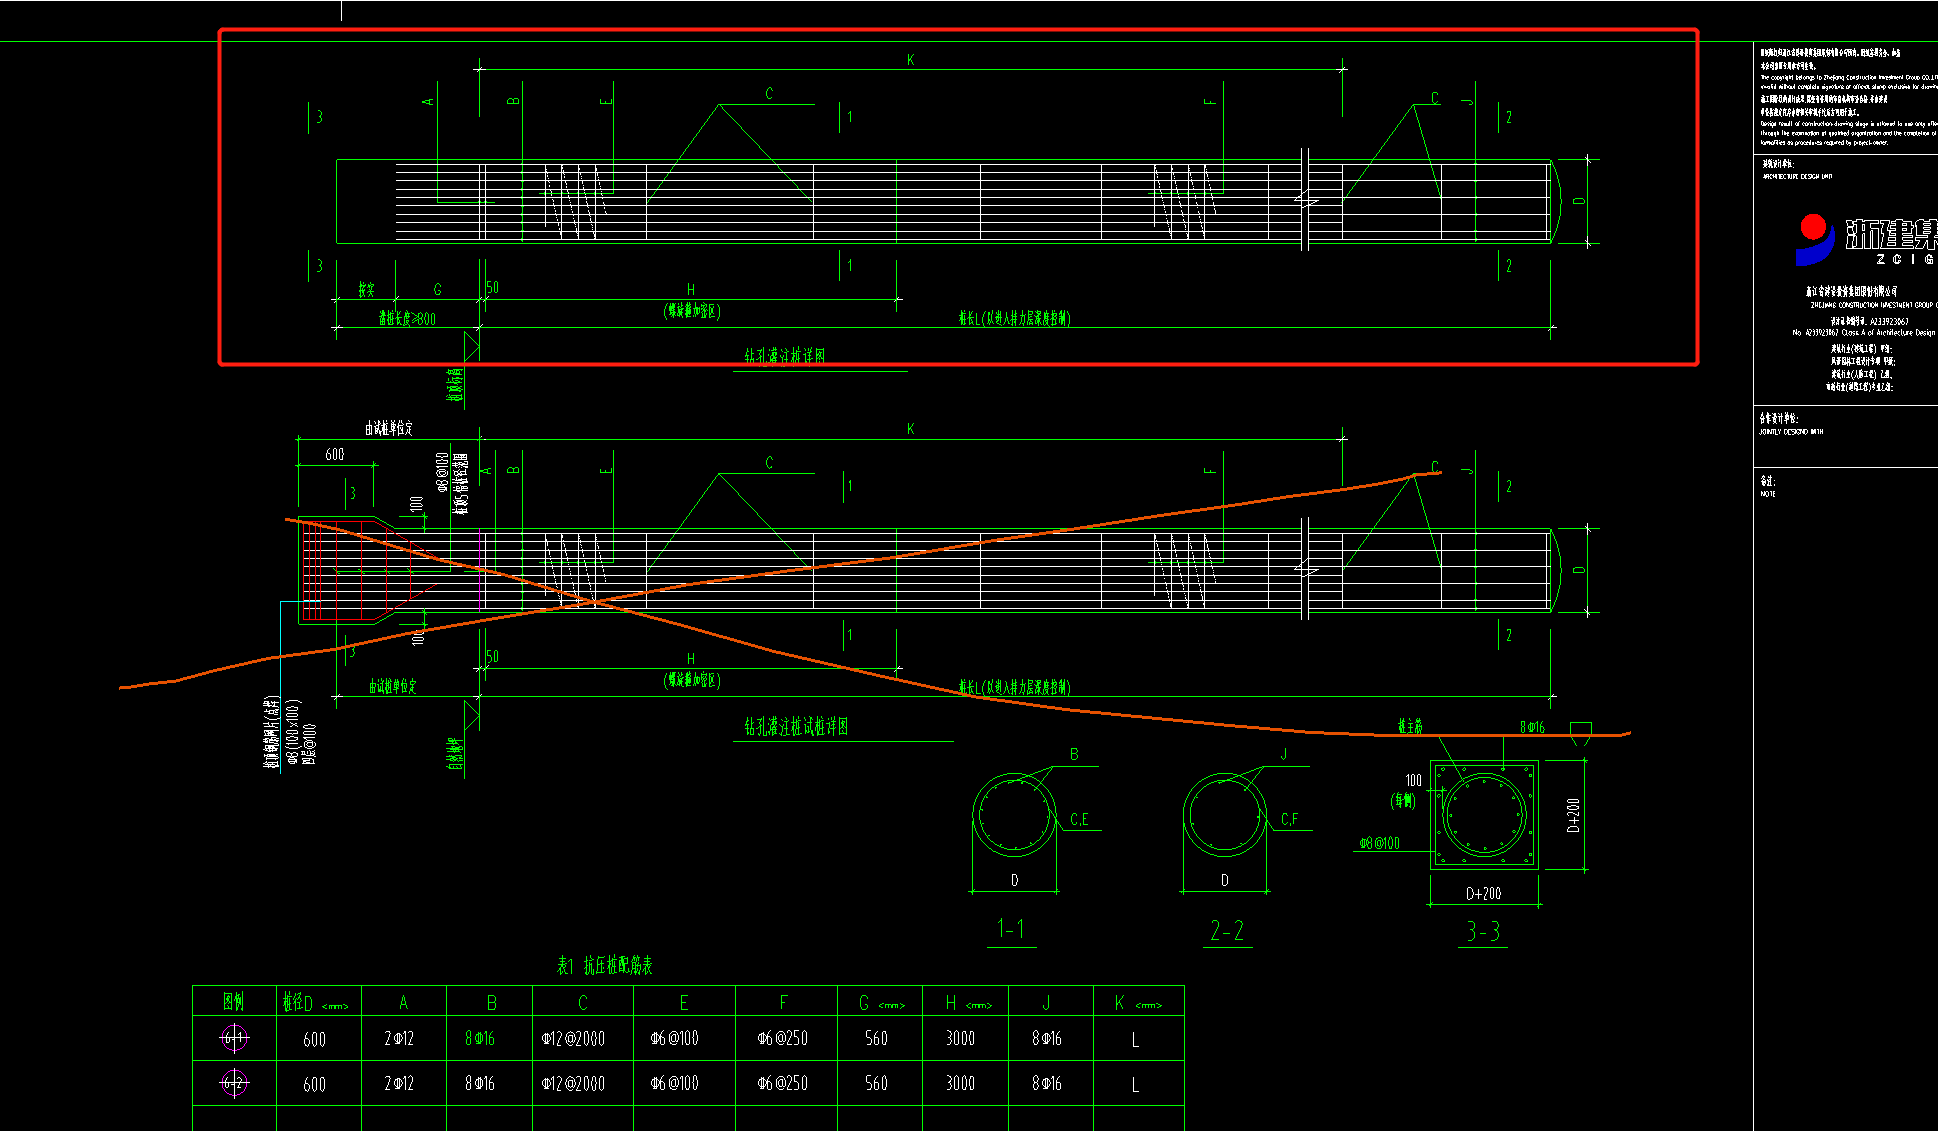Select the 6-1 pile legend symbol in table
The image size is (1938, 1131).
[x=234, y=1038]
